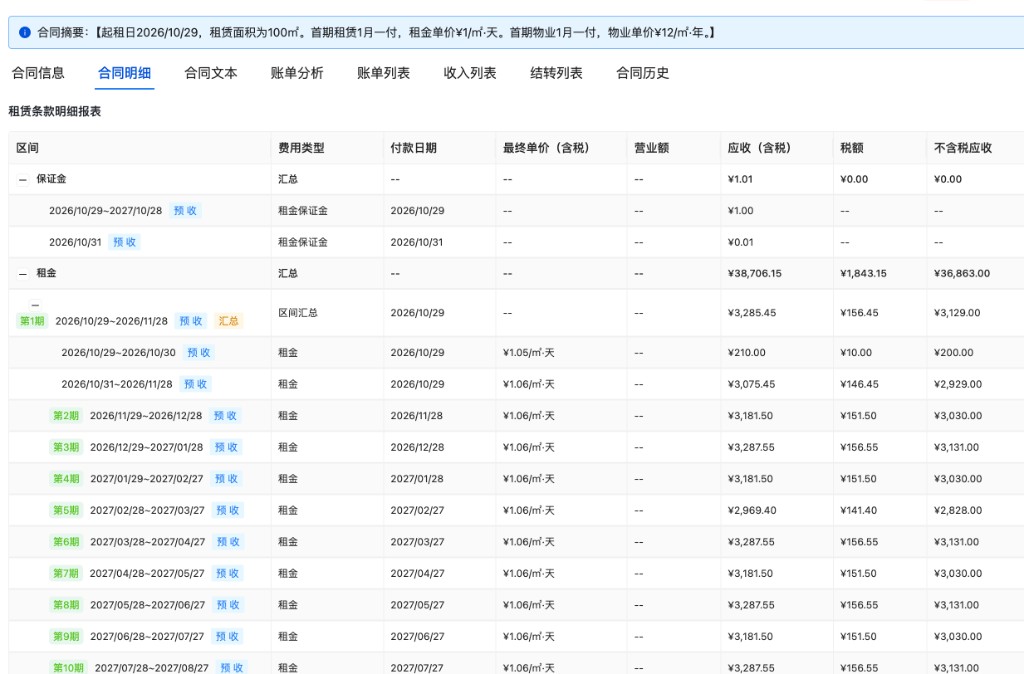The width and height of the screenshot is (1024, 674).
Task: Click the green 第5期 badge
Action: coord(65,510)
